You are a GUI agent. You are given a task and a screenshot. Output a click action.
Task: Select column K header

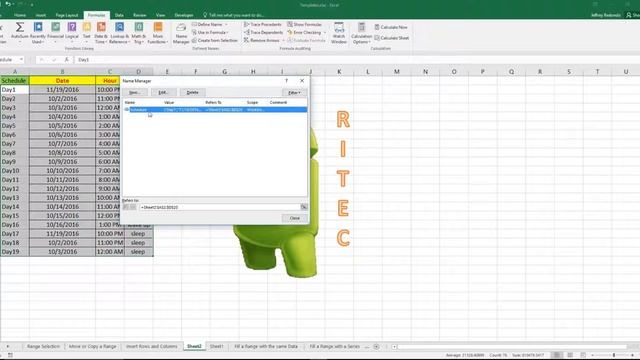point(339,72)
